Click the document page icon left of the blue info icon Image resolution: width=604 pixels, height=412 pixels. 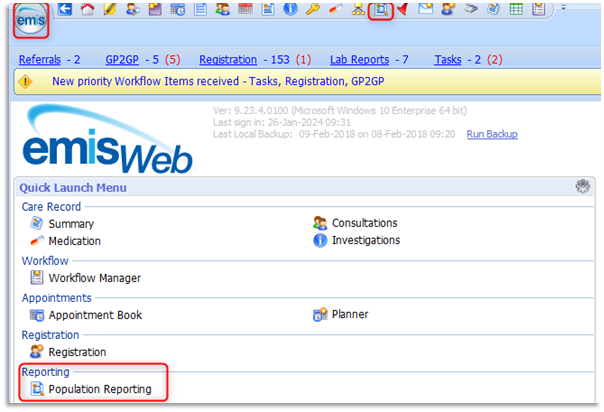(x=268, y=9)
